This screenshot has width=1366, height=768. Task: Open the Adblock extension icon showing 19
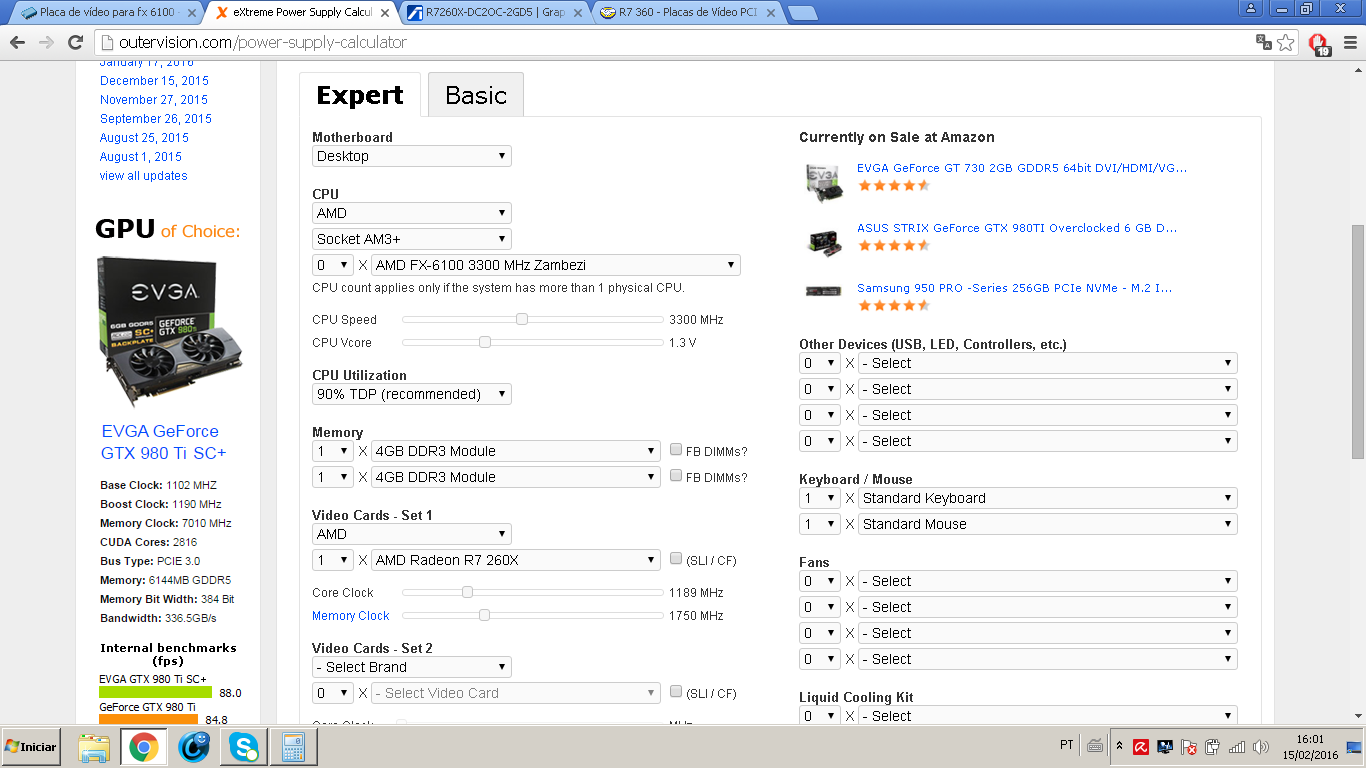(1319, 43)
